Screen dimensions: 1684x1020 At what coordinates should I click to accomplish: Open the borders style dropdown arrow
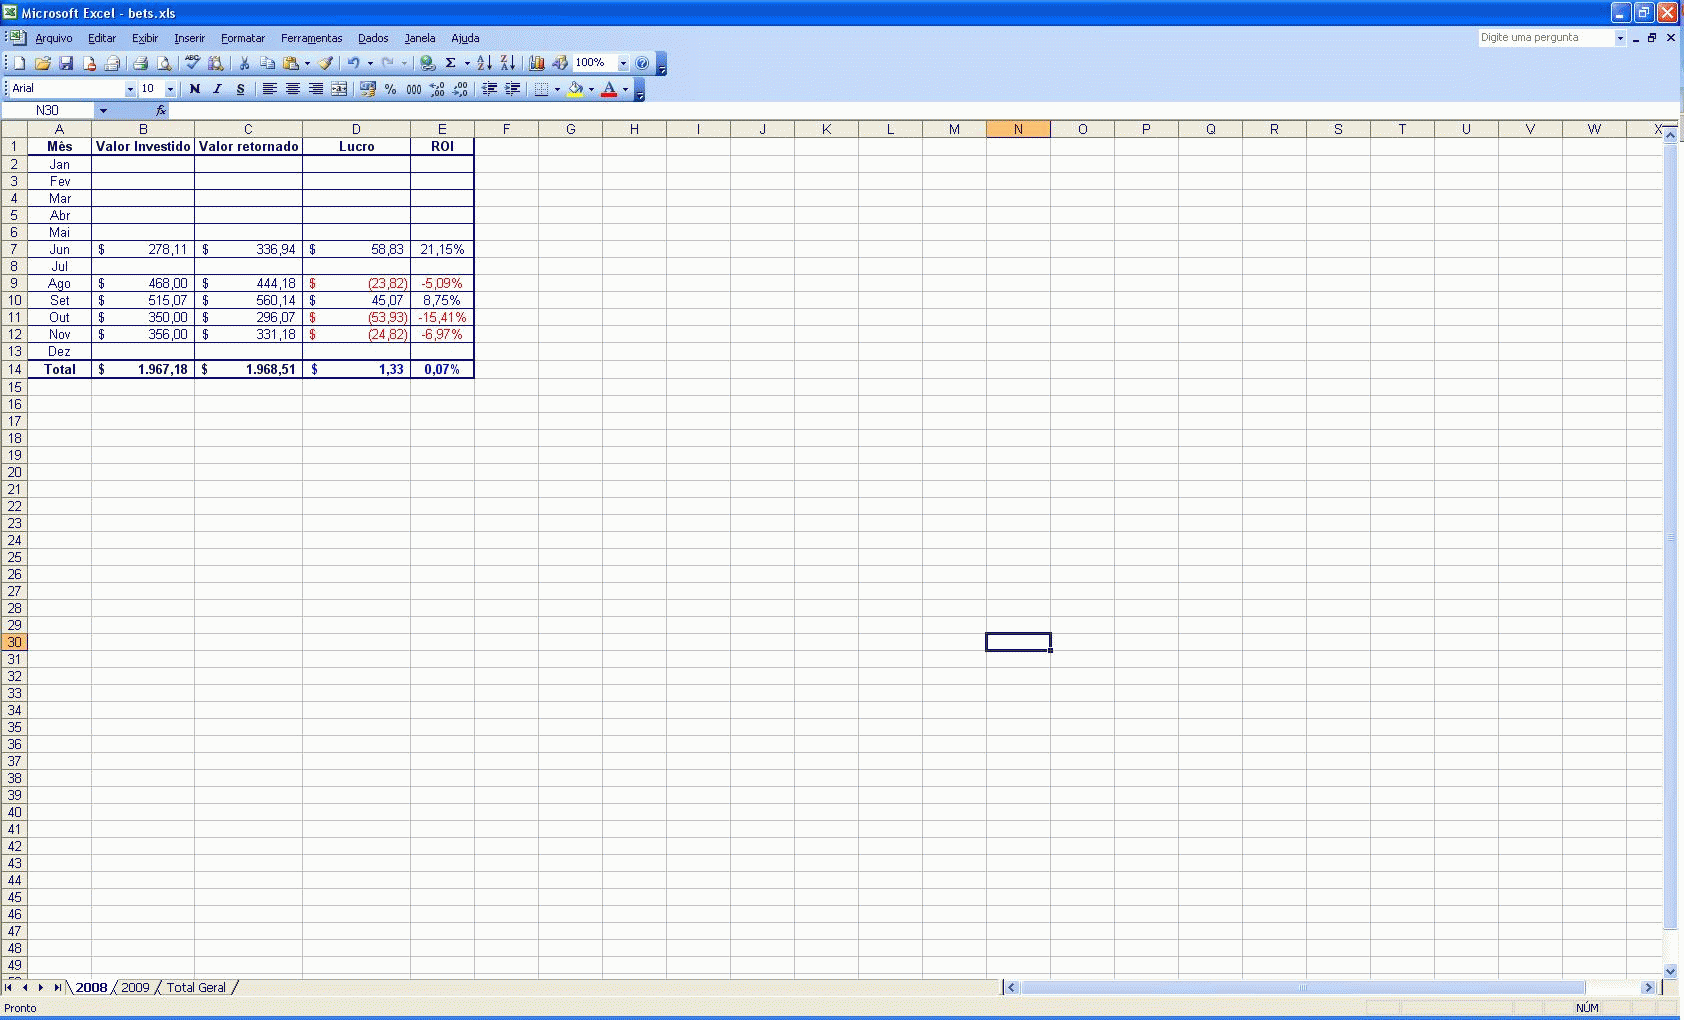(557, 89)
